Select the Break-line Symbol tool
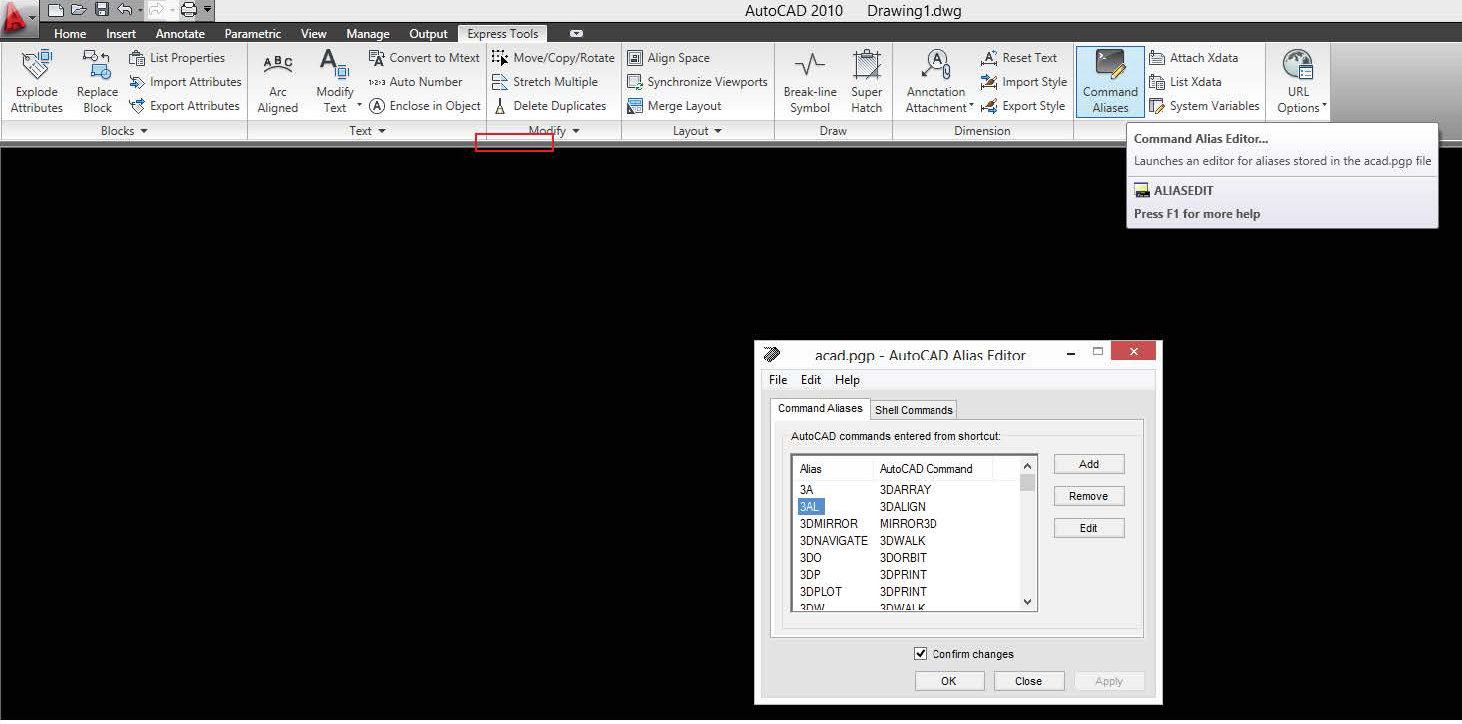This screenshot has width=1462, height=724. coord(810,81)
